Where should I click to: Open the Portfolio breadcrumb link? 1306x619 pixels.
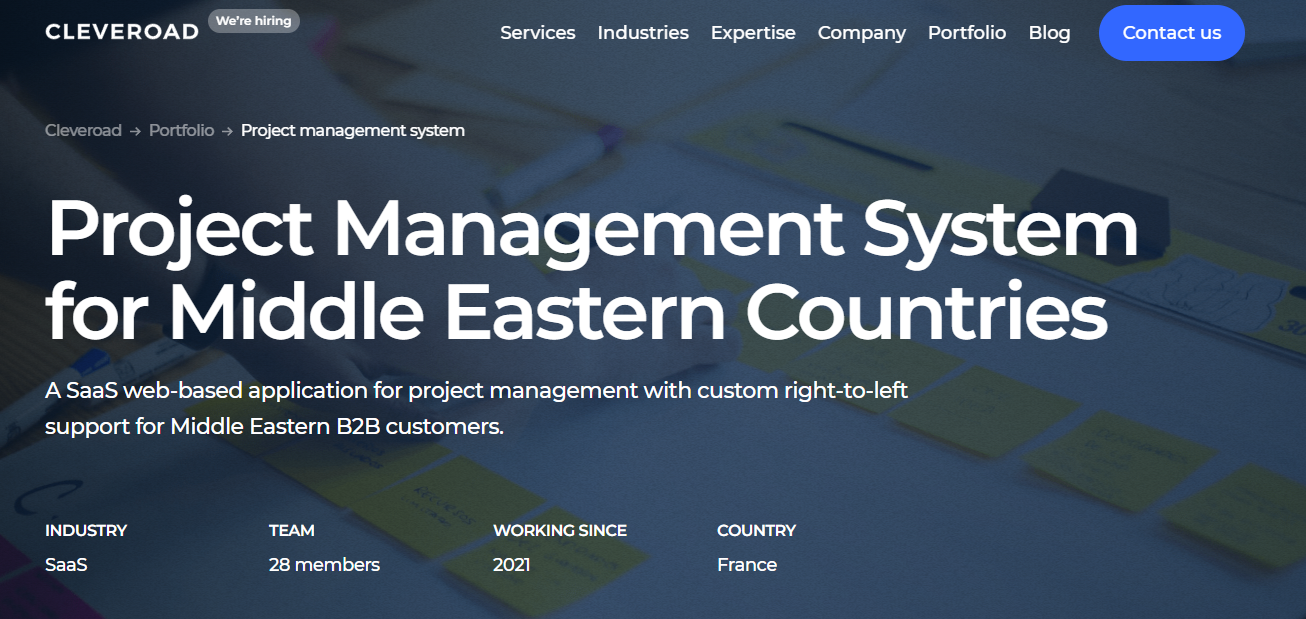[181, 130]
